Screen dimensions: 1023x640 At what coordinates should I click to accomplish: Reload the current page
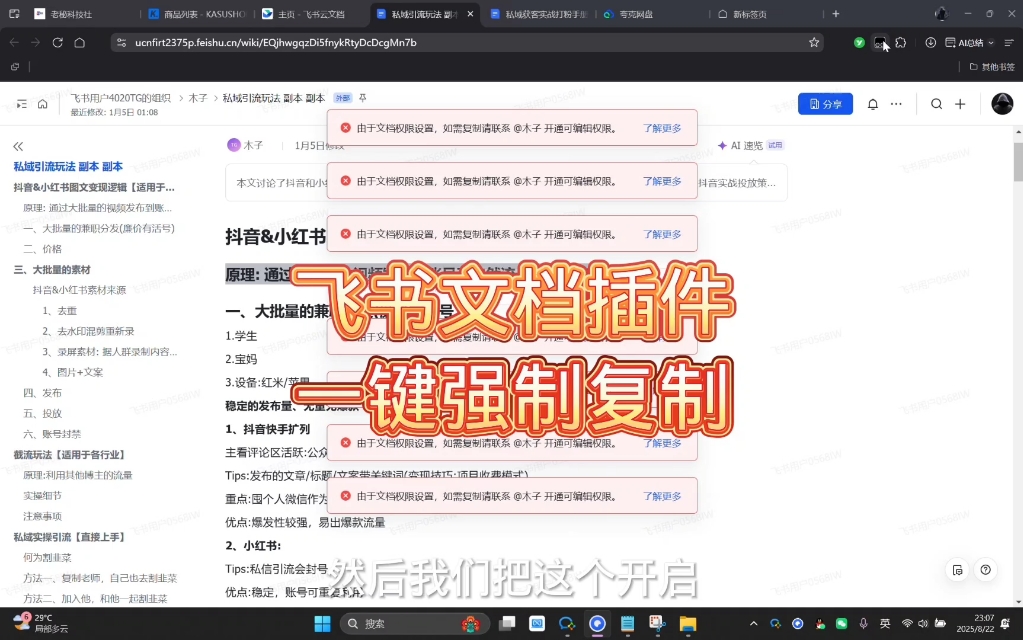point(57,42)
